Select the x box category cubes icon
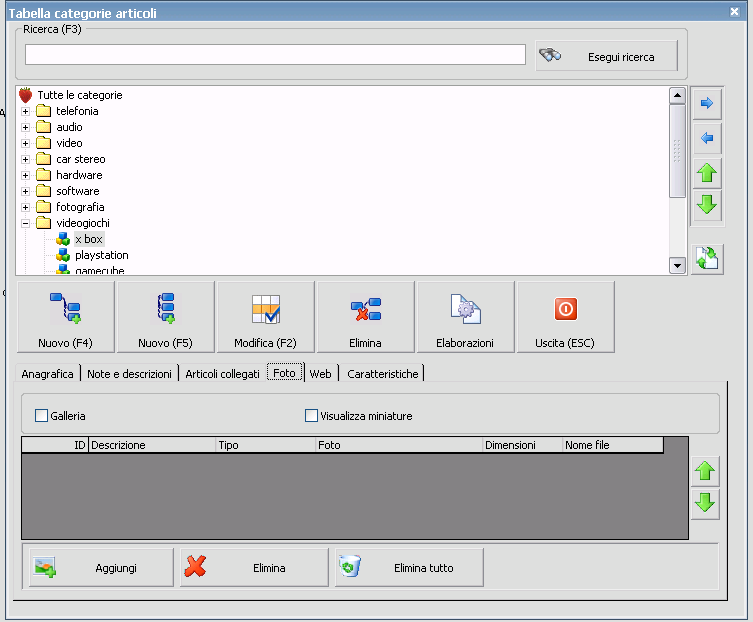This screenshot has width=753, height=622. pos(62,239)
